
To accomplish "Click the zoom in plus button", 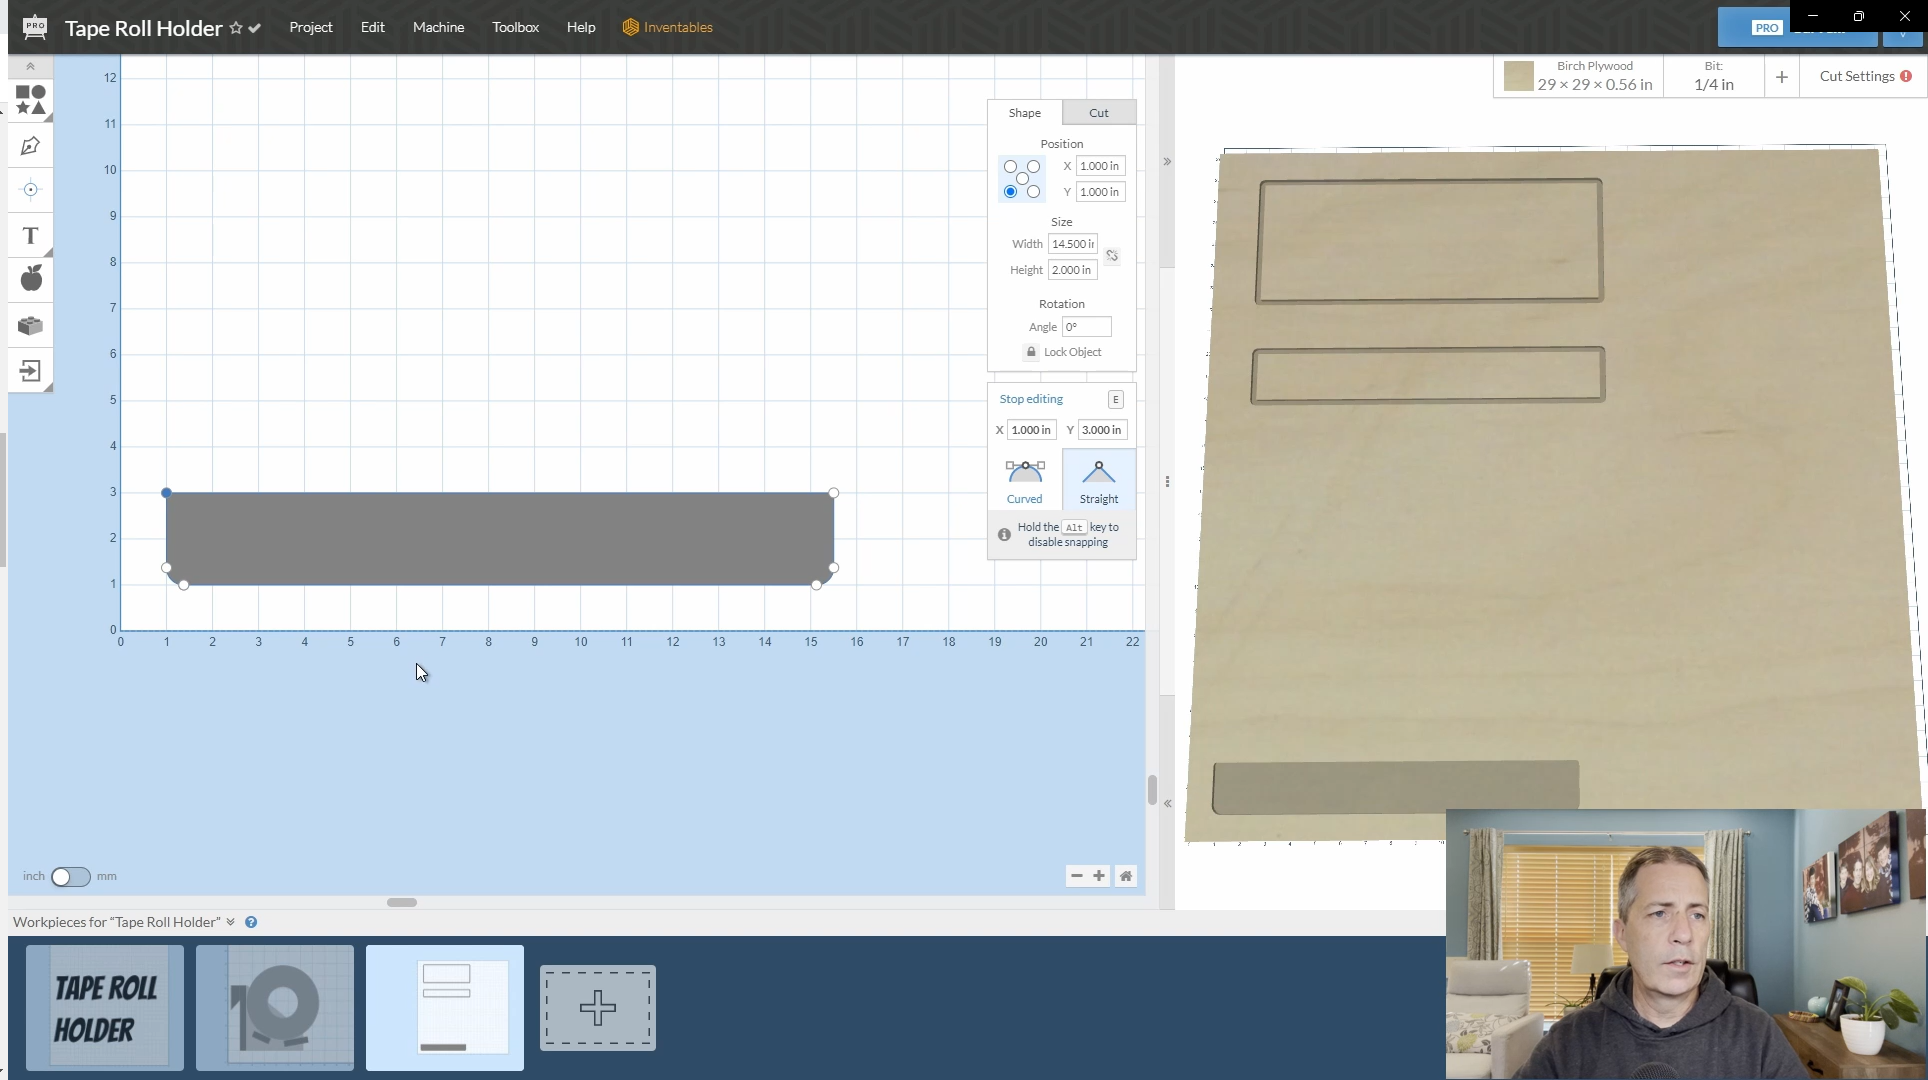I will pos(1099,876).
